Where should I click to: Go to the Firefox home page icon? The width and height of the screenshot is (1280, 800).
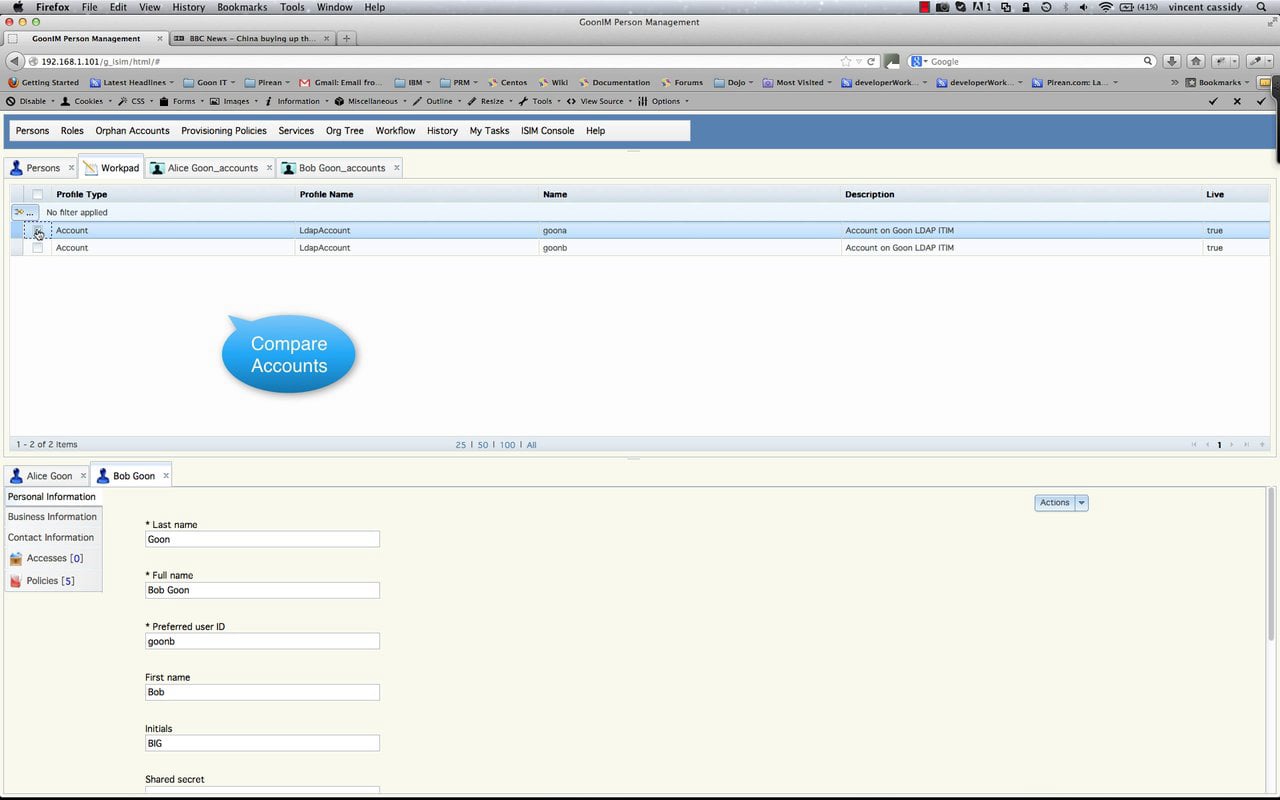1196,61
